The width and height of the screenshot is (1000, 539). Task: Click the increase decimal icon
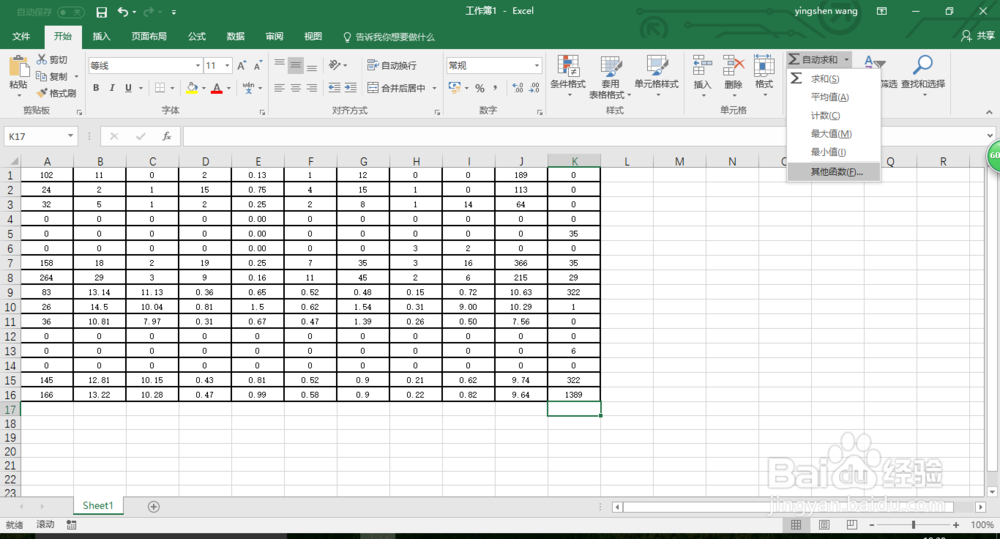518,88
